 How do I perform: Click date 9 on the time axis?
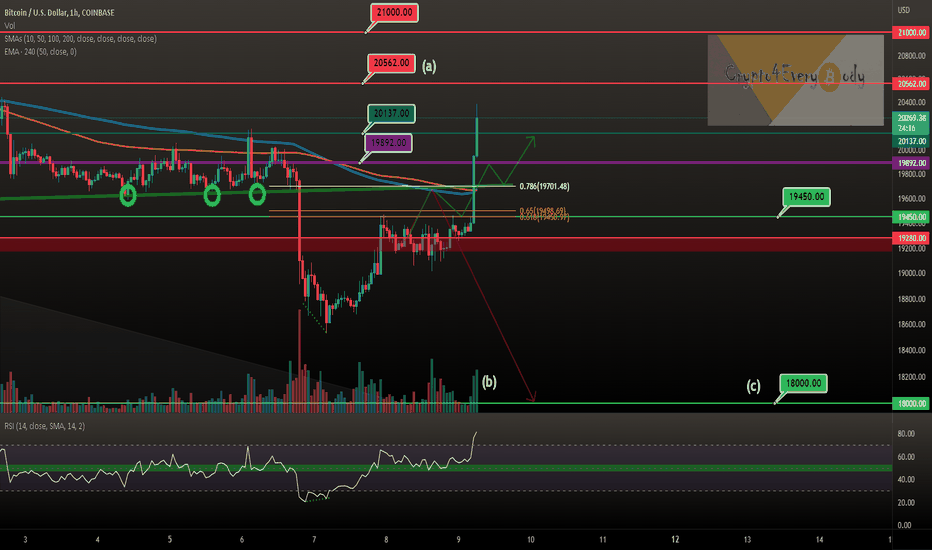458,540
